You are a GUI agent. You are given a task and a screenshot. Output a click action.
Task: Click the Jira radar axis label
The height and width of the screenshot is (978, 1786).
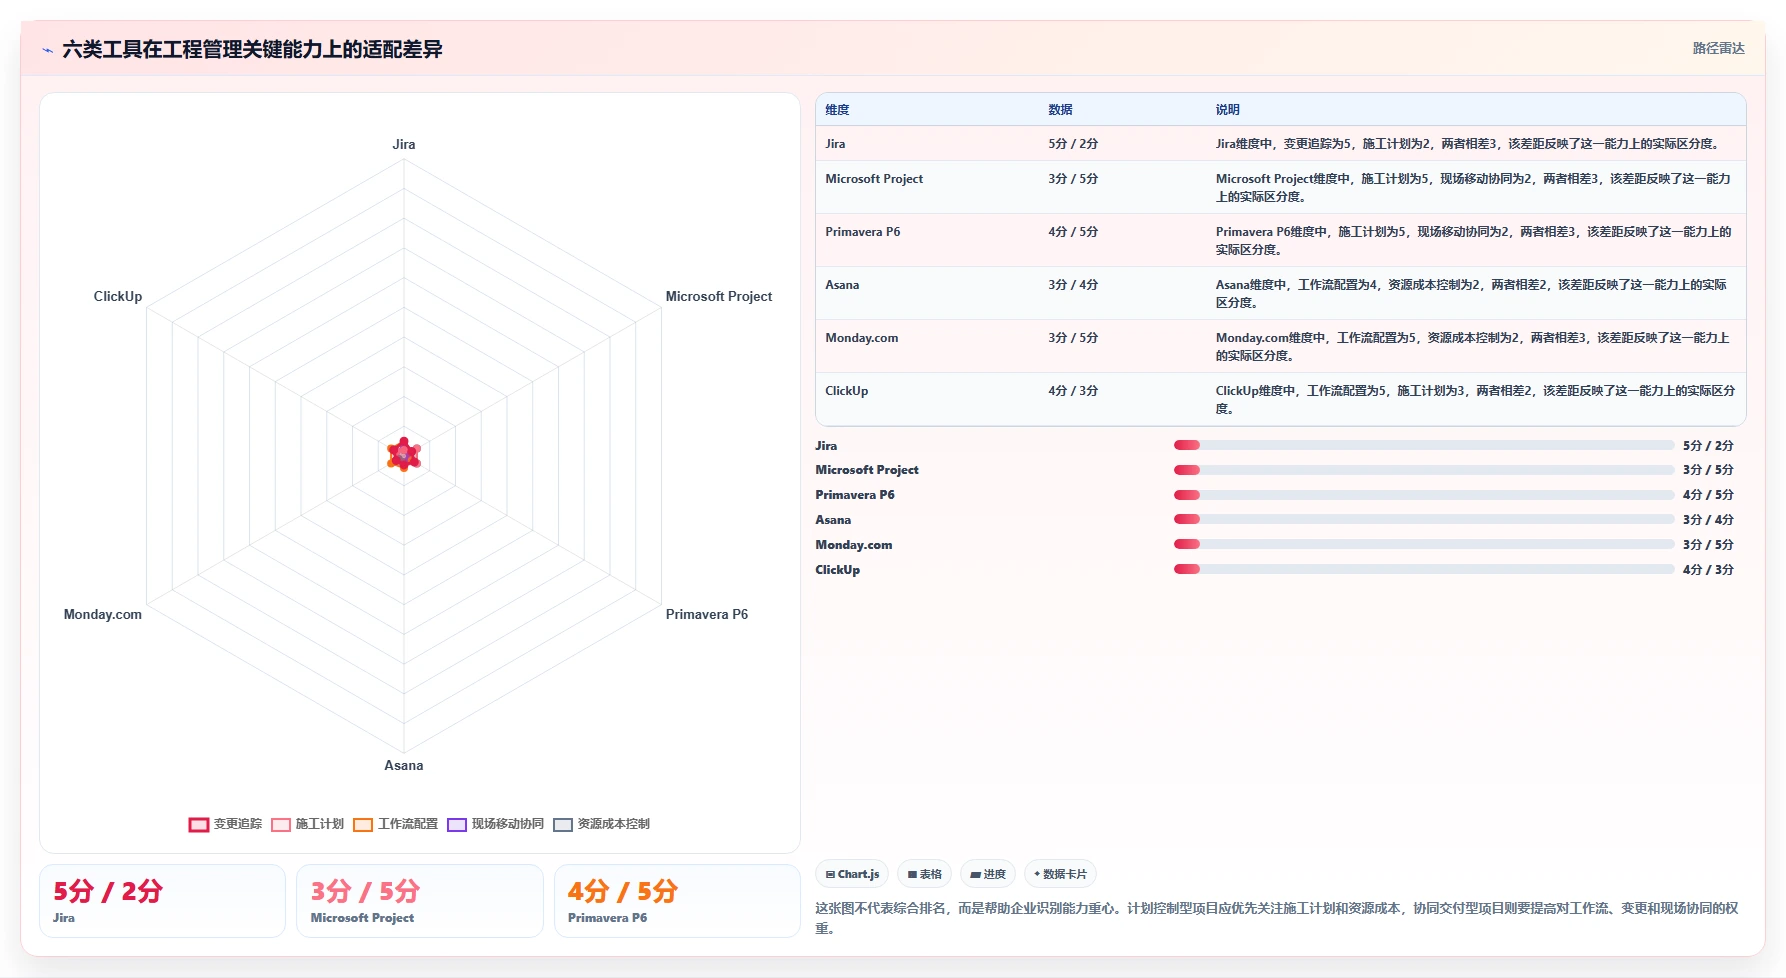pos(403,144)
